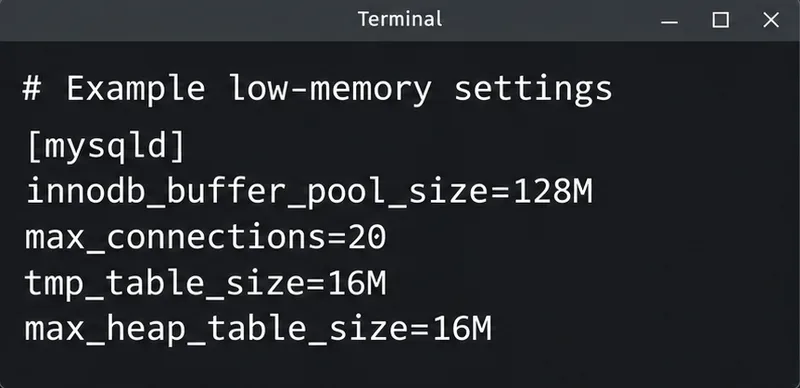Click the max_connections setting line

(206, 237)
